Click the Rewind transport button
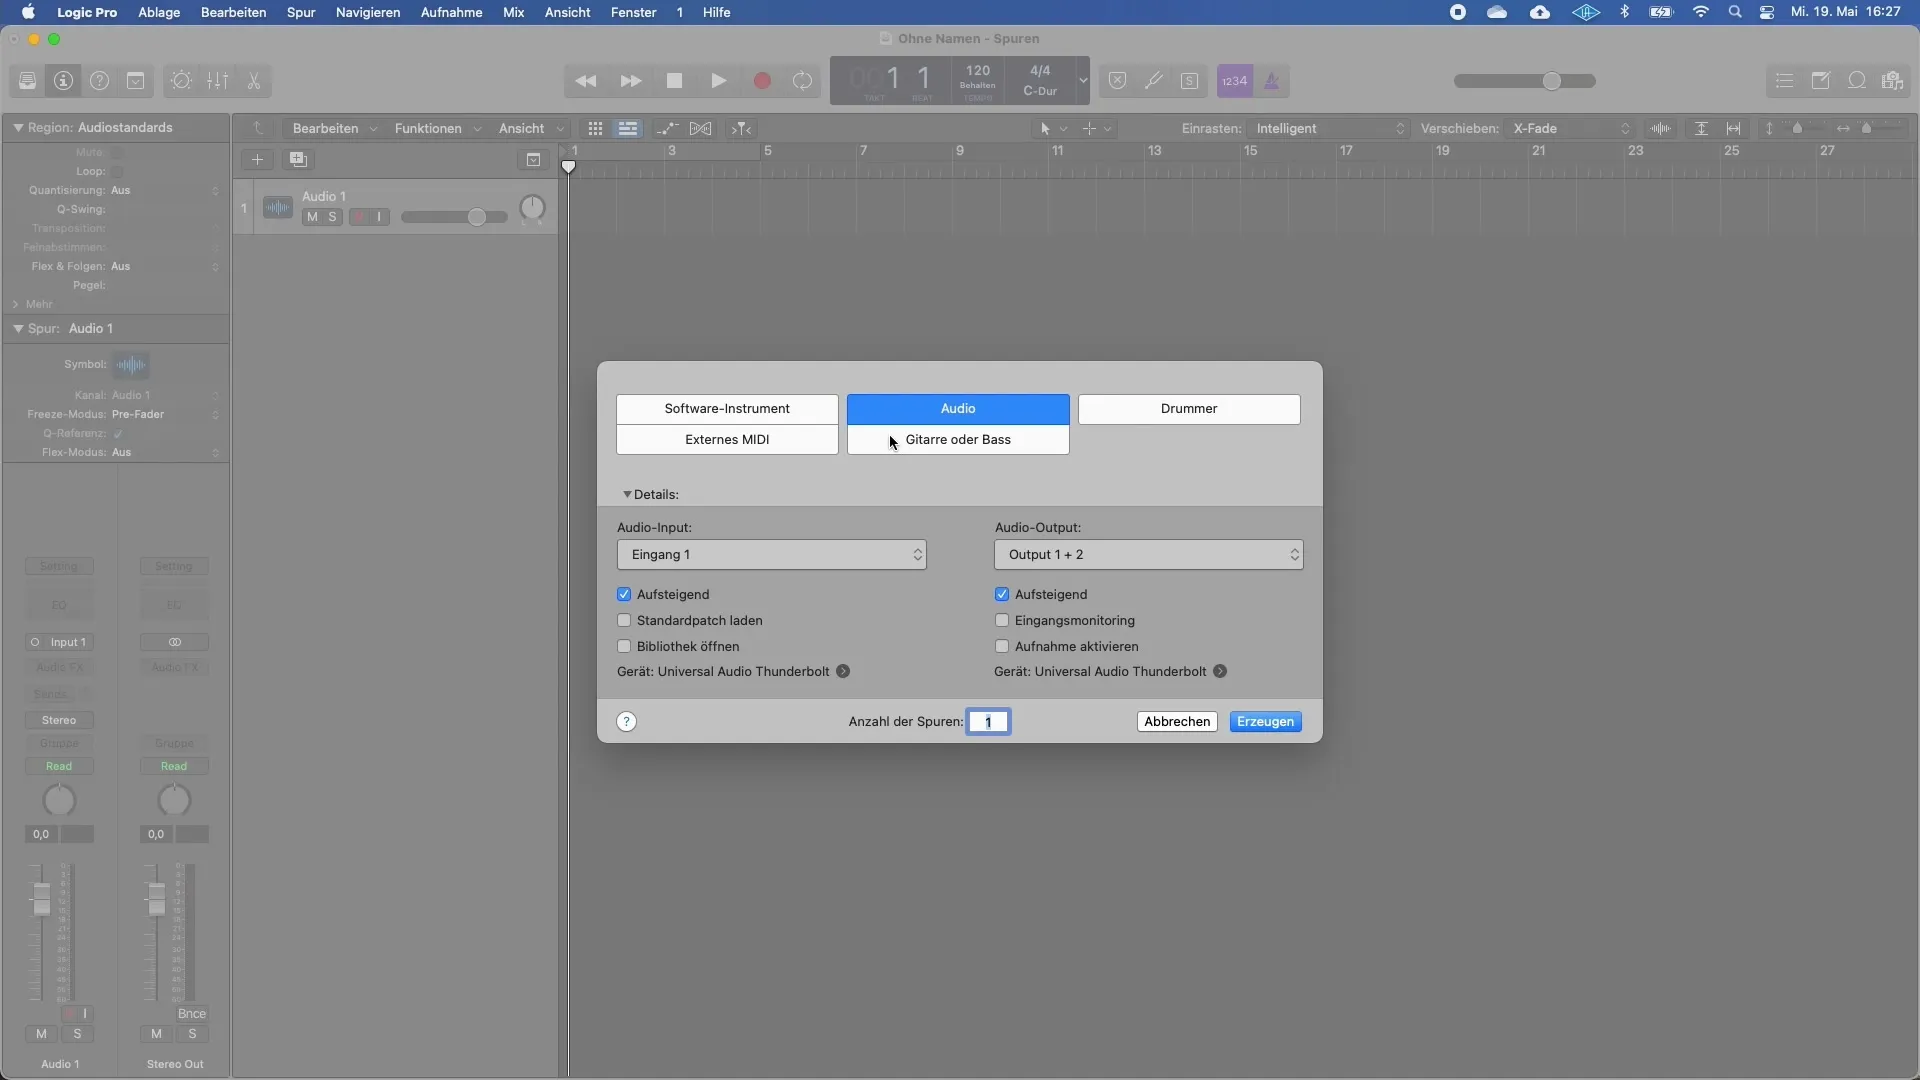Viewport: 1920px width, 1080px height. point(586,81)
